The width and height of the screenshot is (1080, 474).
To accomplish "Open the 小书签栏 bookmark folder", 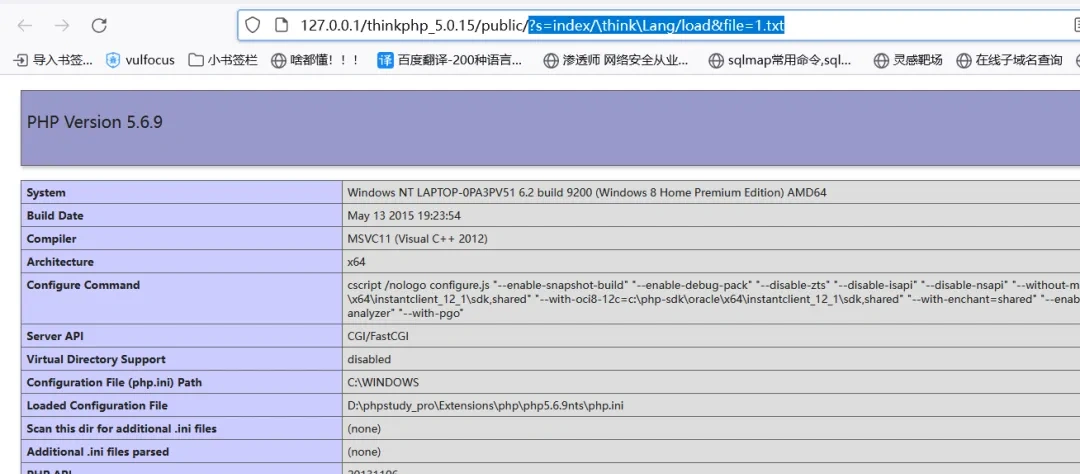I will coord(223,61).
